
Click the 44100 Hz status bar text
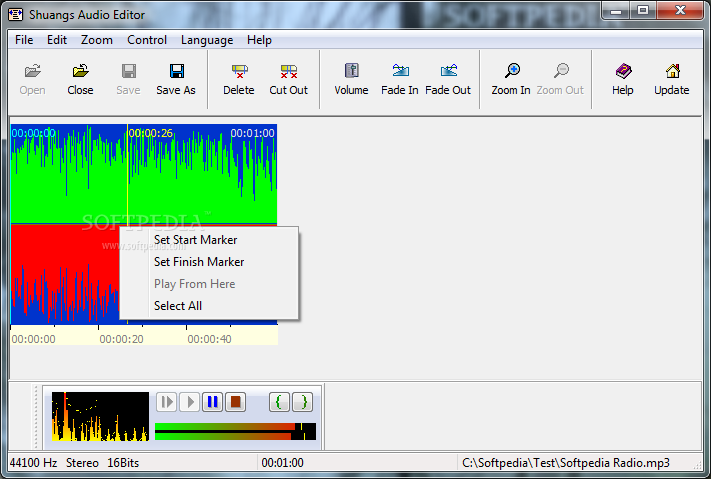pyautogui.click(x=34, y=463)
